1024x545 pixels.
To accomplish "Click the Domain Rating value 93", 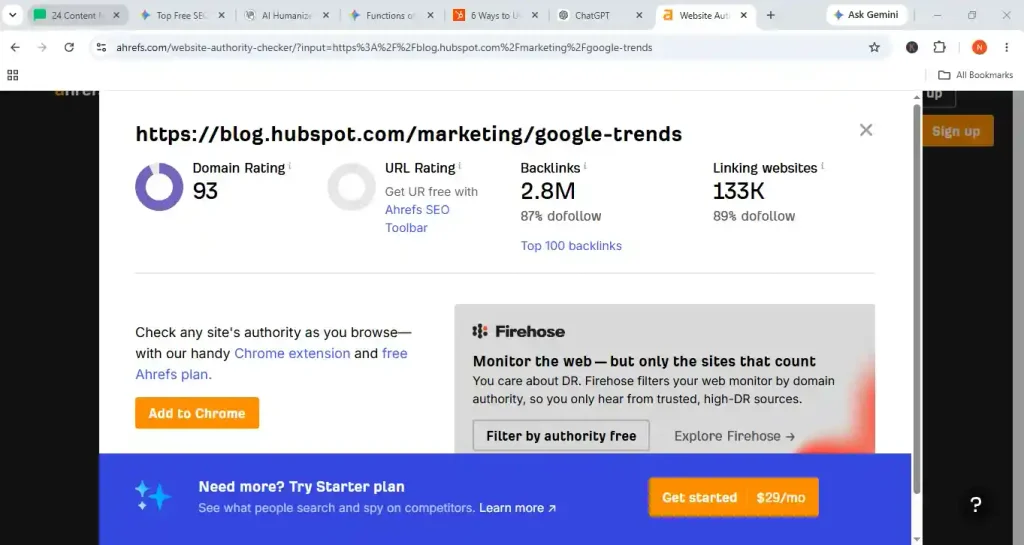I will [205, 191].
